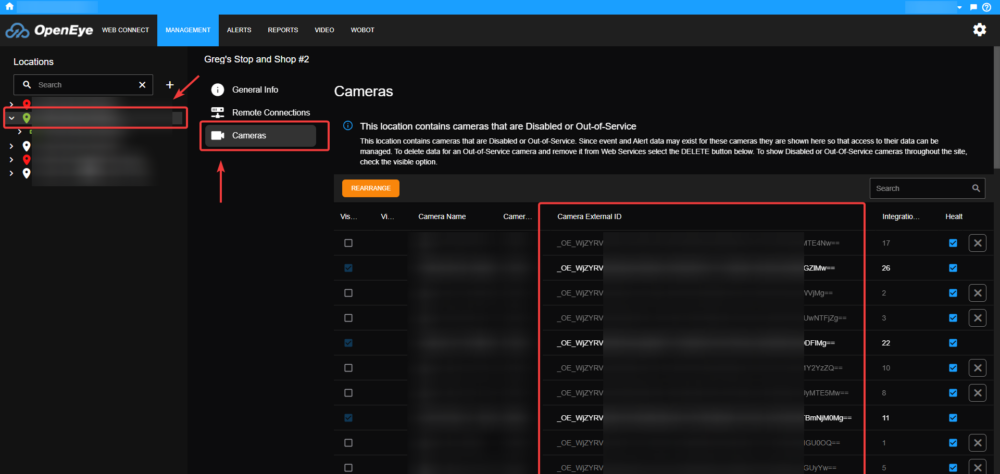The image size is (1000, 474).
Task: Open the chat message icon in the top bar
Action: (x=973, y=7)
